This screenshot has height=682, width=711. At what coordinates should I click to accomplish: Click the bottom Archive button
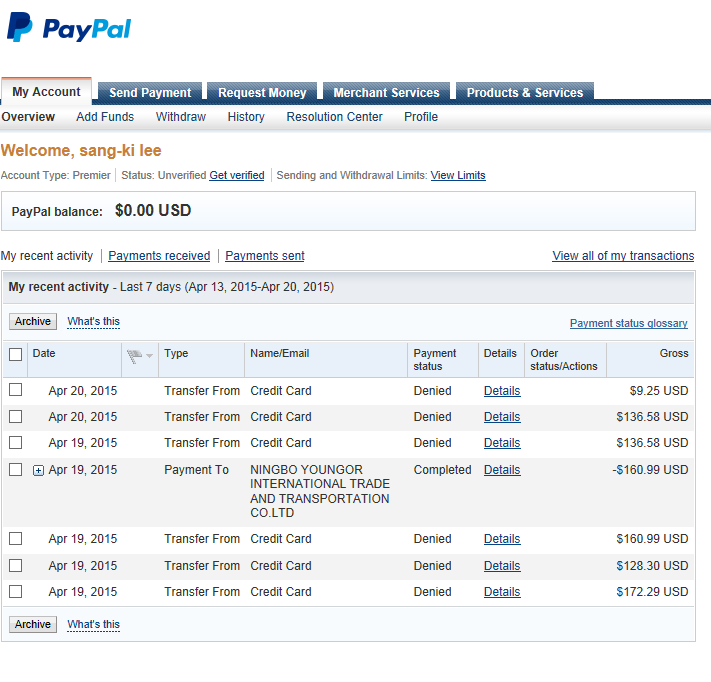[x=33, y=624]
